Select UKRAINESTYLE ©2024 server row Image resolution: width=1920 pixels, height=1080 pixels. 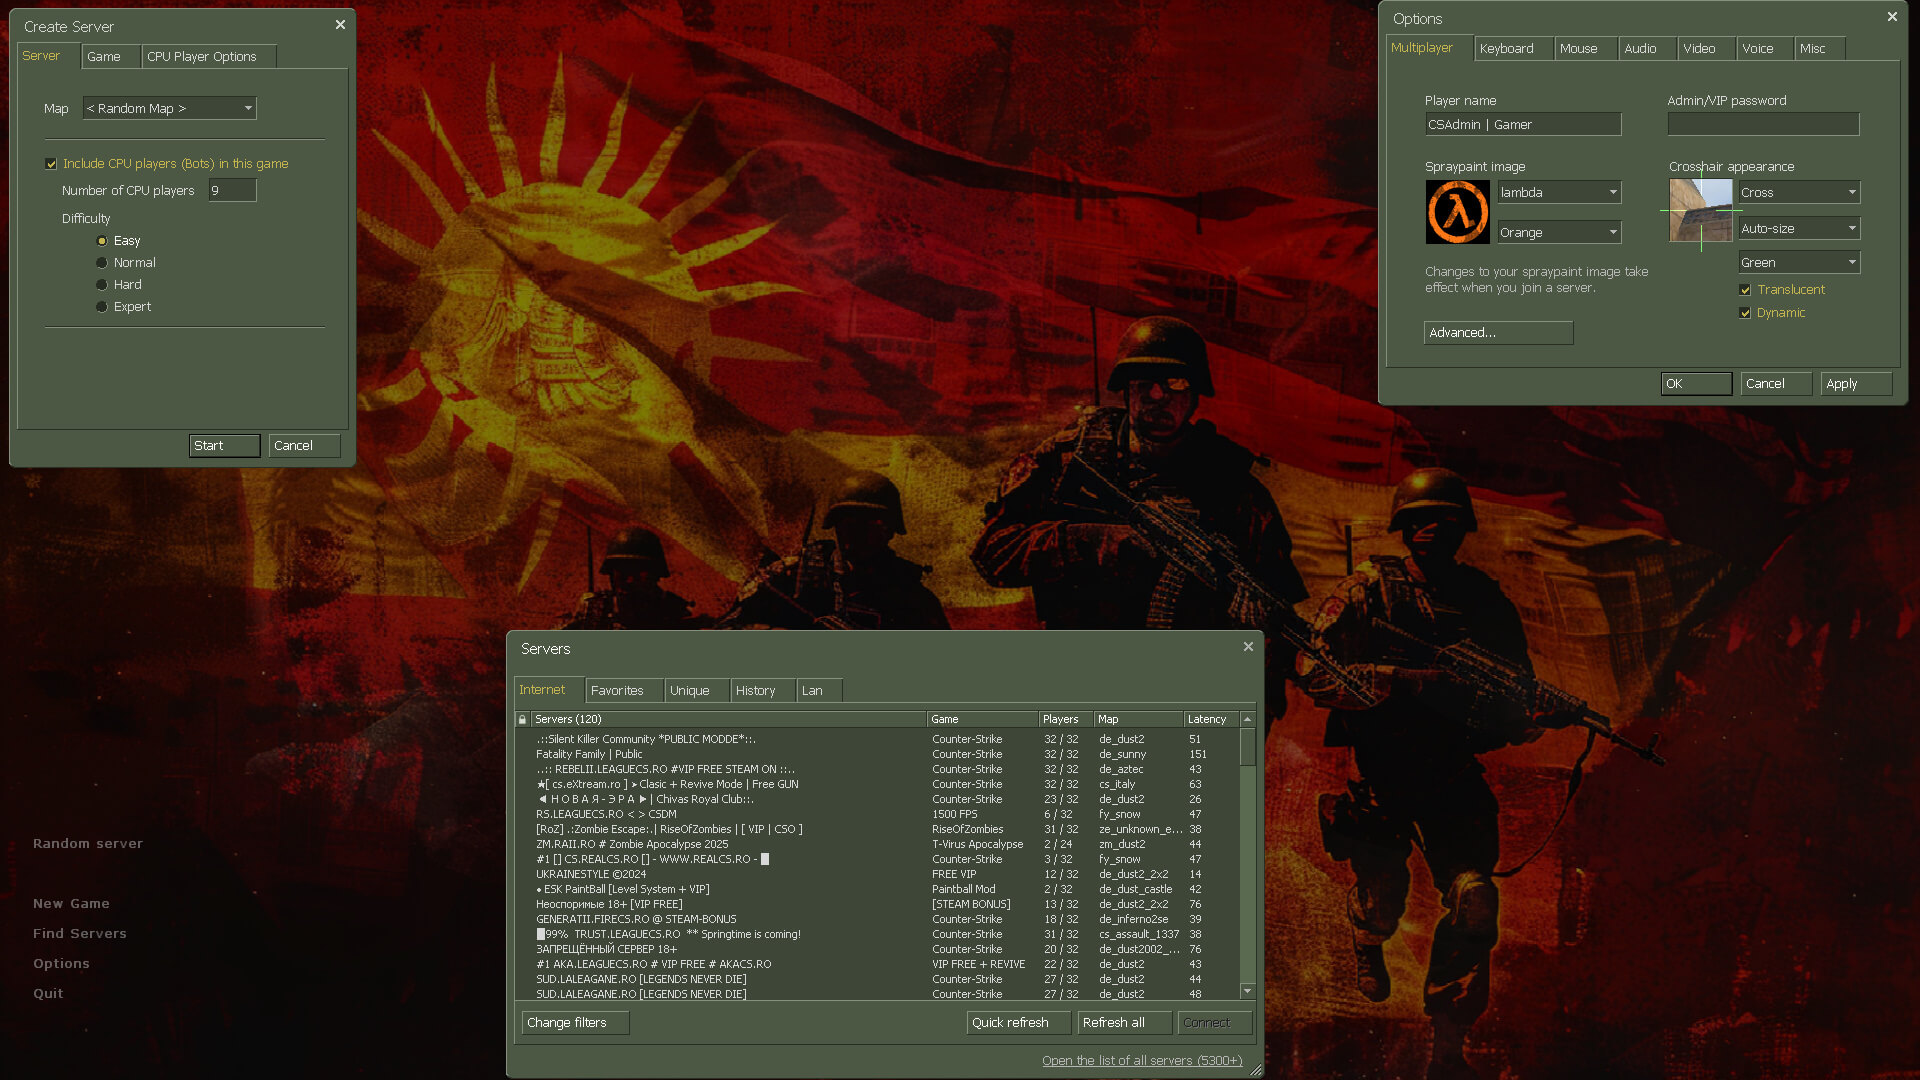(x=877, y=875)
